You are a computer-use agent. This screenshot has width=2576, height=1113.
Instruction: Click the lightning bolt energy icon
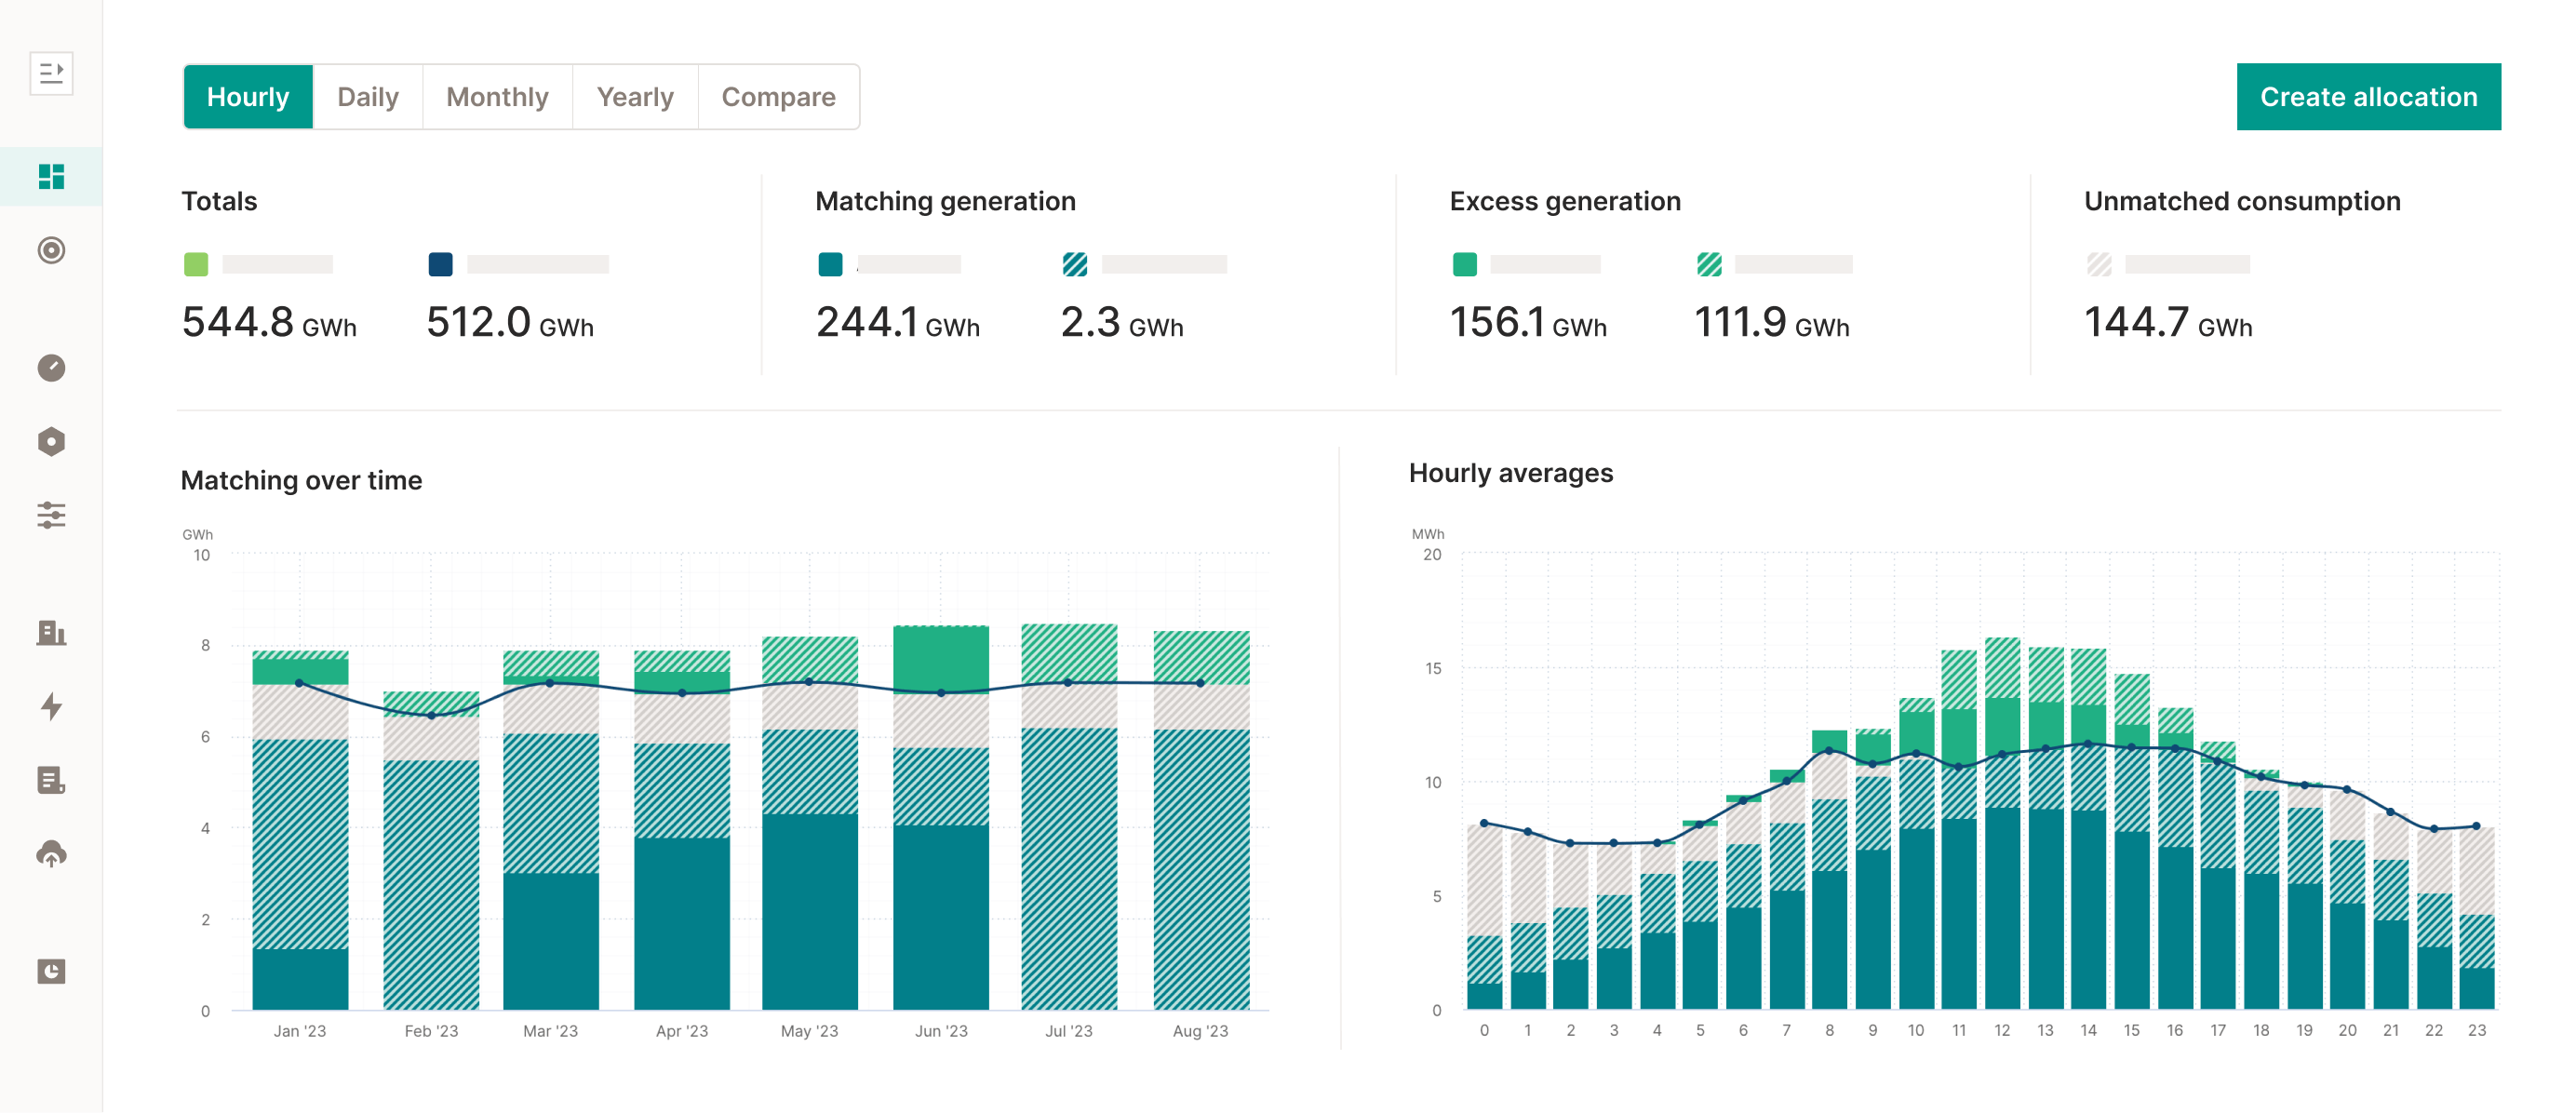[50, 706]
